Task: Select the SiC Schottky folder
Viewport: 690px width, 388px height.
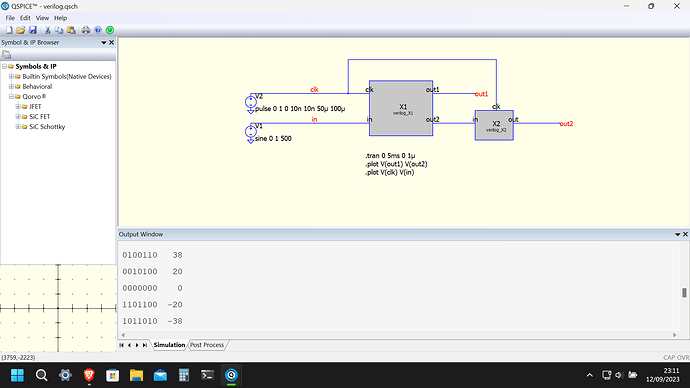Action: tap(47, 127)
